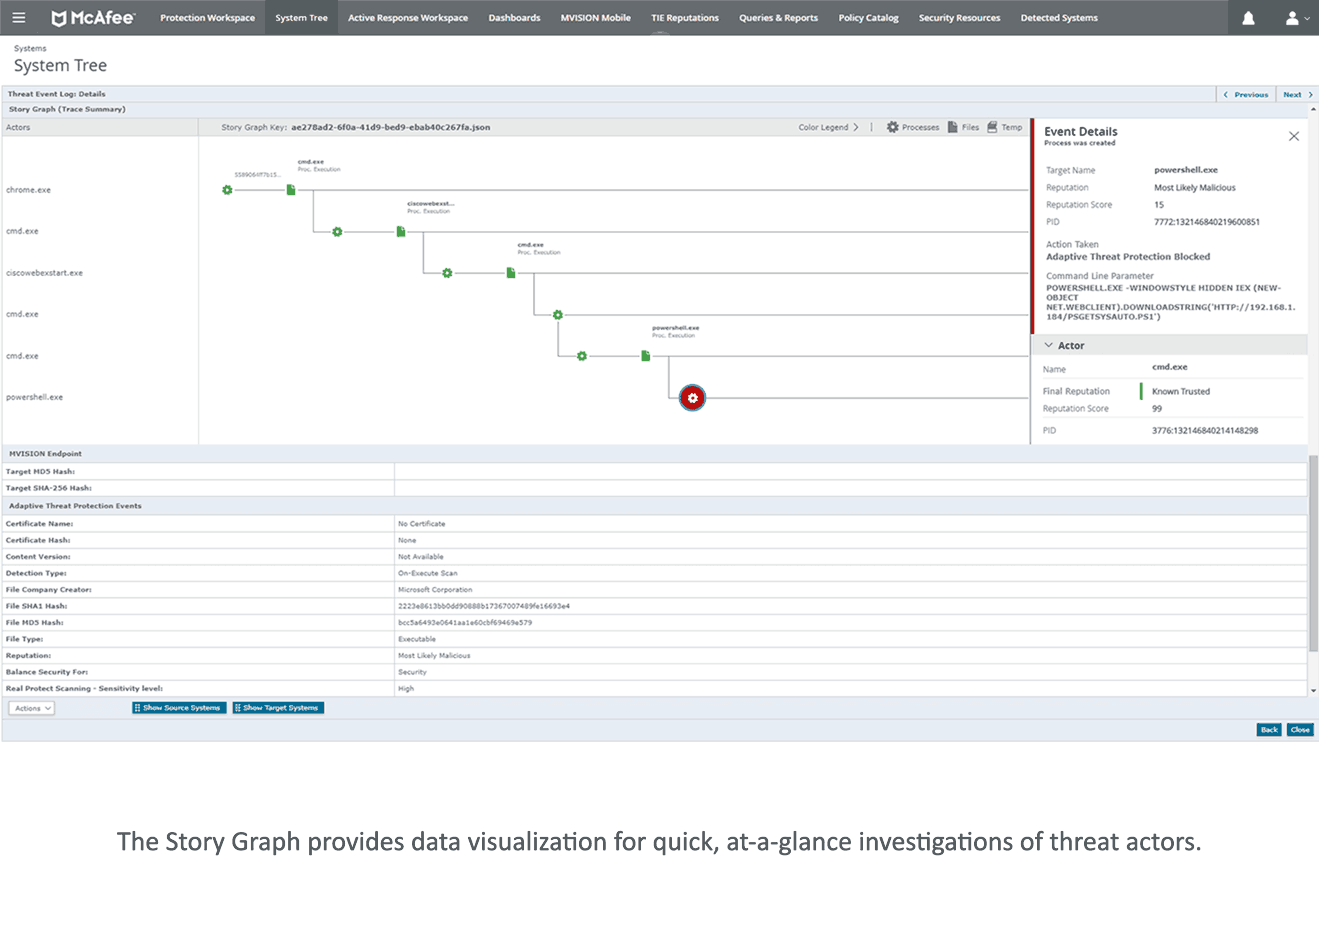The width and height of the screenshot is (1319, 952).
Task: Click the target PID 7772 value
Action: [x=1207, y=222]
